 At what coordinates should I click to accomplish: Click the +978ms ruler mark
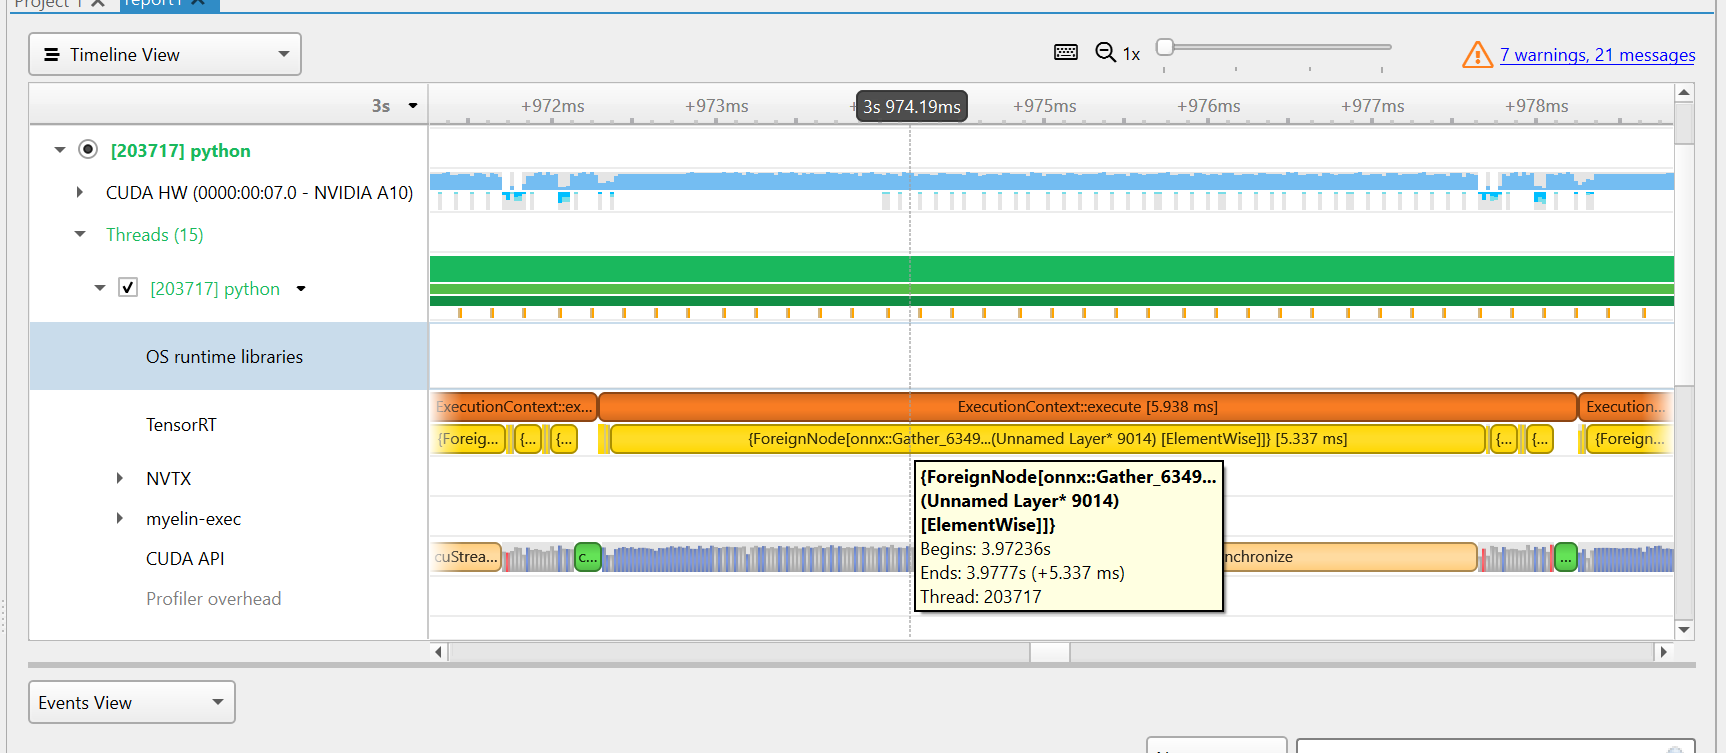click(x=1536, y=106)
